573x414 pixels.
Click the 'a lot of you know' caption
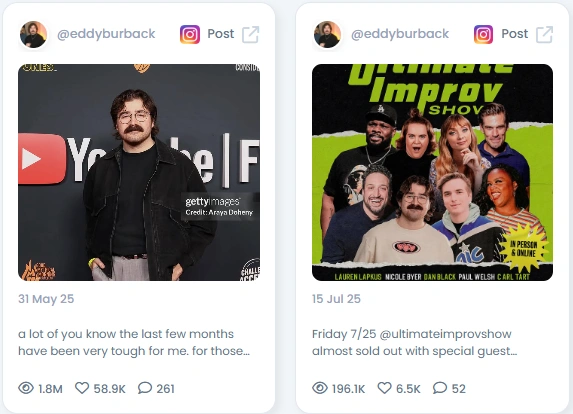[134, 342]
